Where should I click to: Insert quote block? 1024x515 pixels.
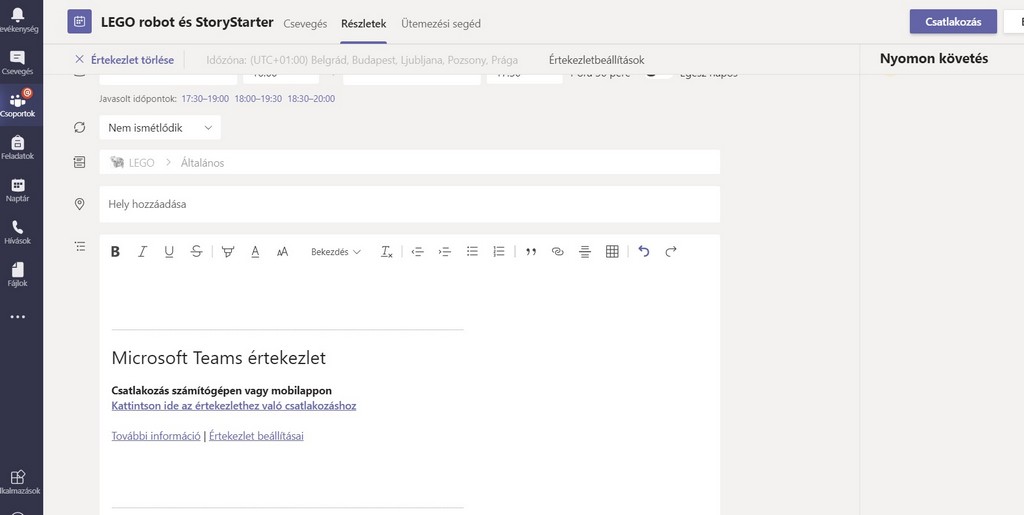click(531, 251)
